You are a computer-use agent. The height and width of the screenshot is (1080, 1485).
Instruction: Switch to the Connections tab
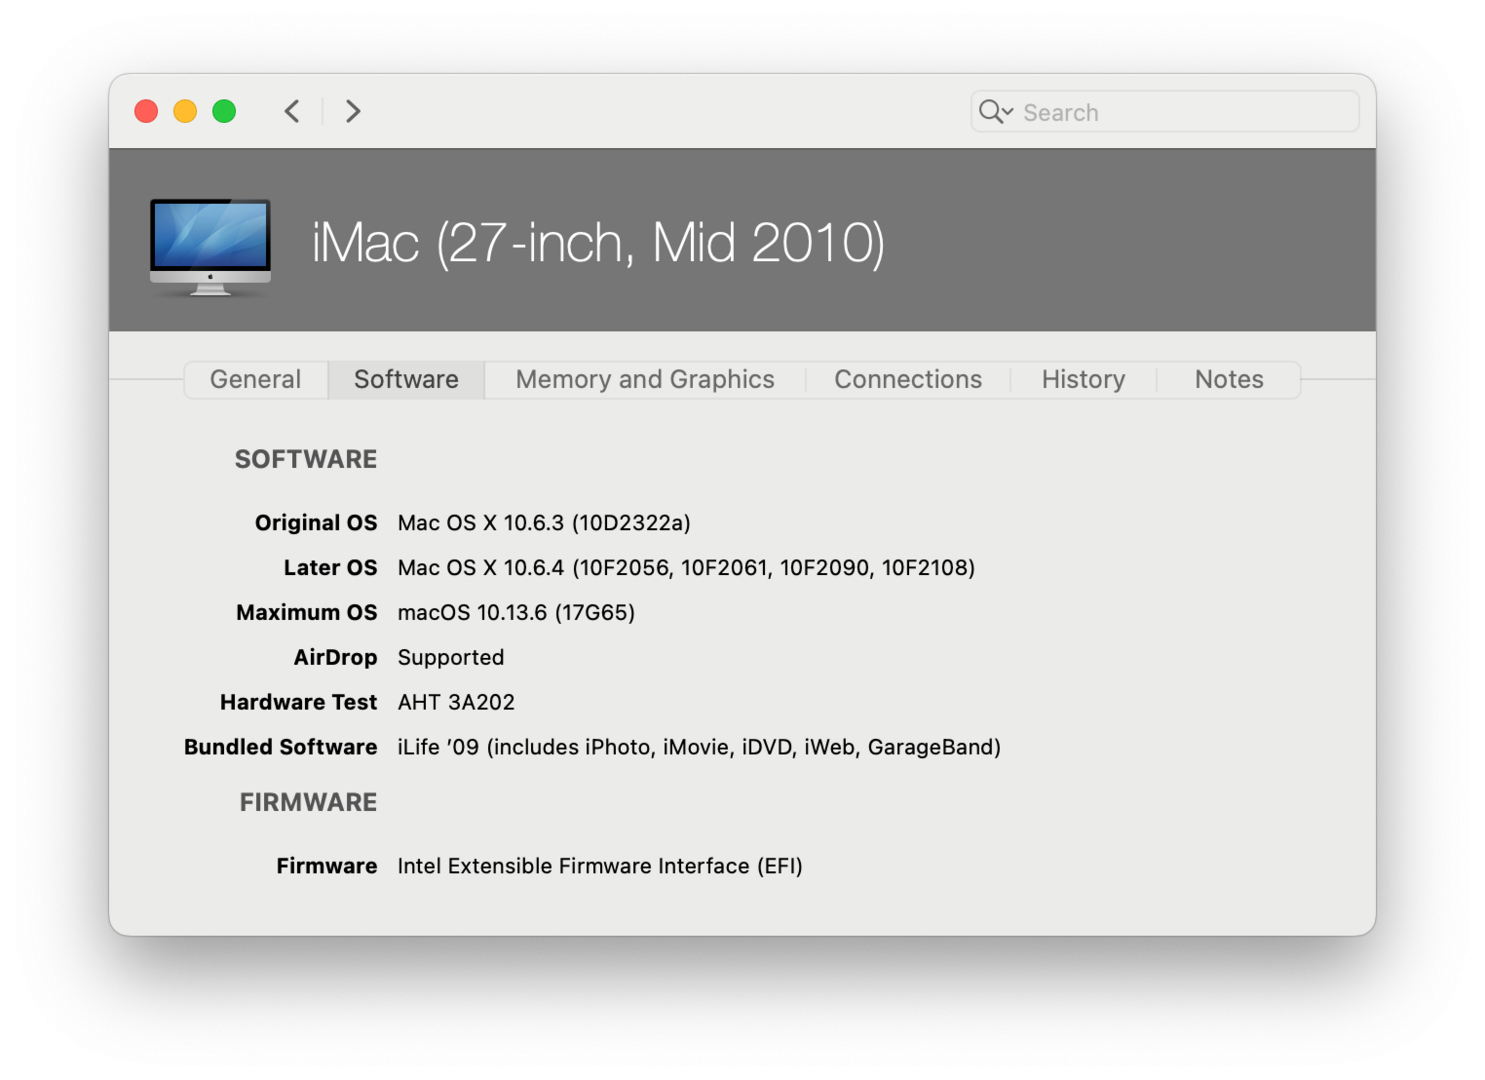908,380
